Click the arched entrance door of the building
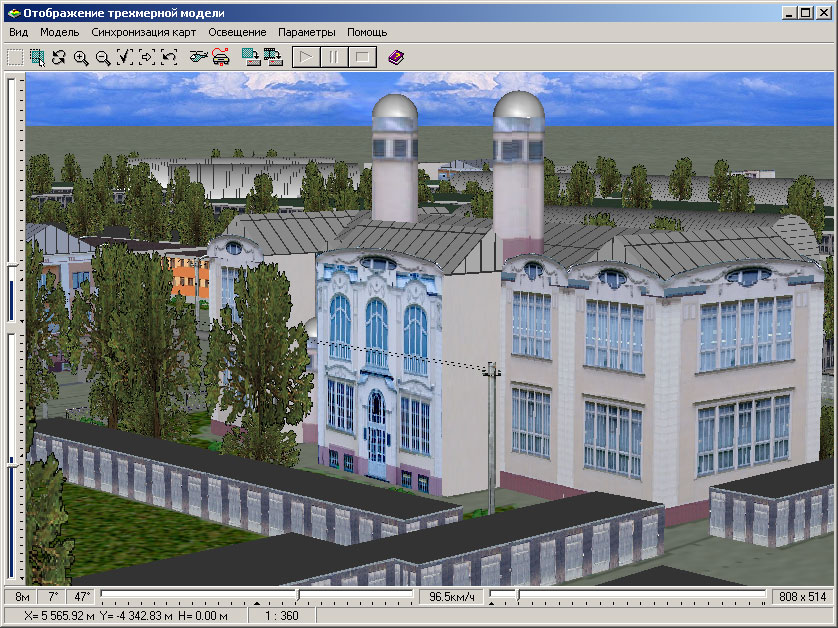838x628 pixels. pyautogui.click(x=376, y=433)
